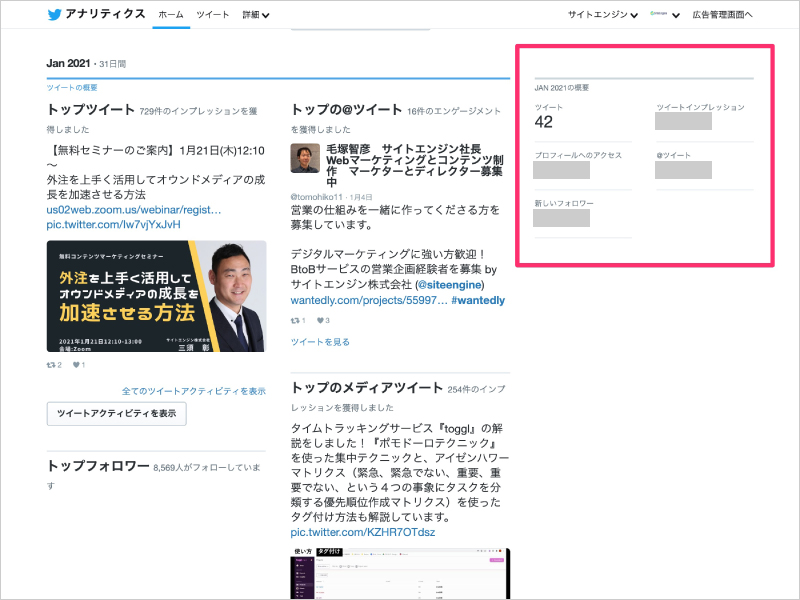
Task: Click the ツイートインプレッション label
Action: click(x=701, y=107)
